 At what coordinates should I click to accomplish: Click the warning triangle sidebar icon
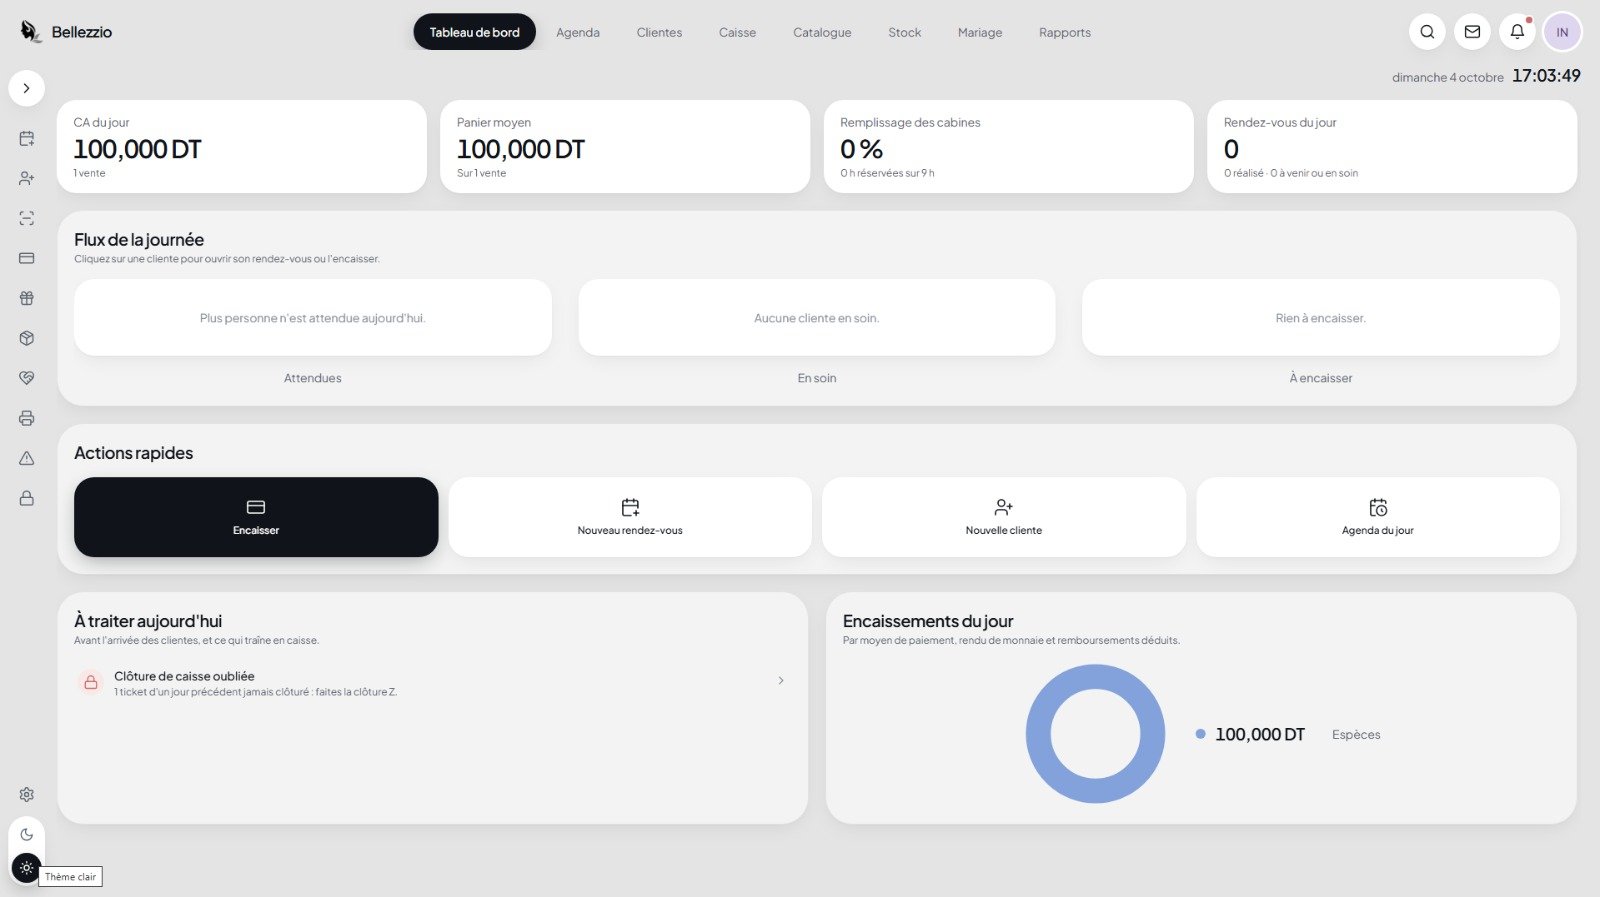[27, 458]
